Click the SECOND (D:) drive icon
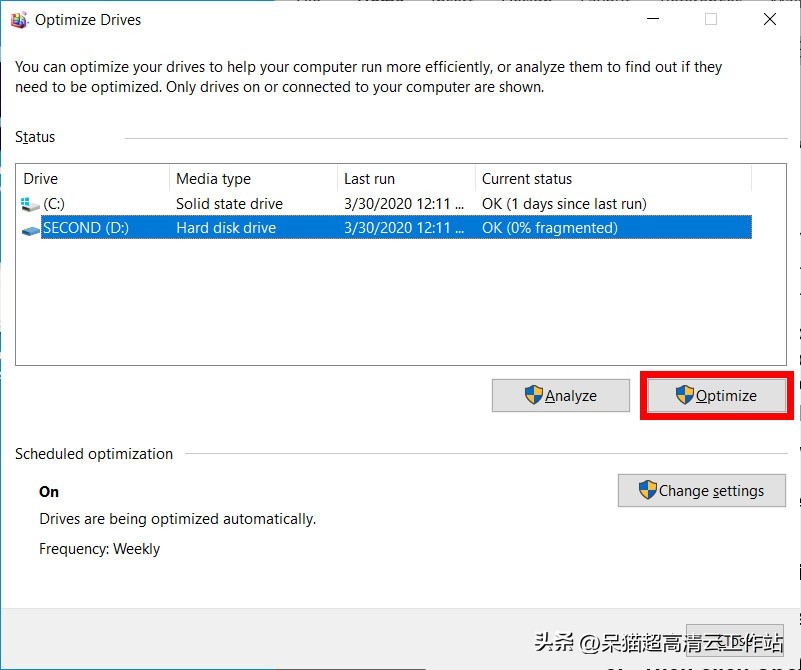This screenshot has width=801, height=670. click(31, 231)
